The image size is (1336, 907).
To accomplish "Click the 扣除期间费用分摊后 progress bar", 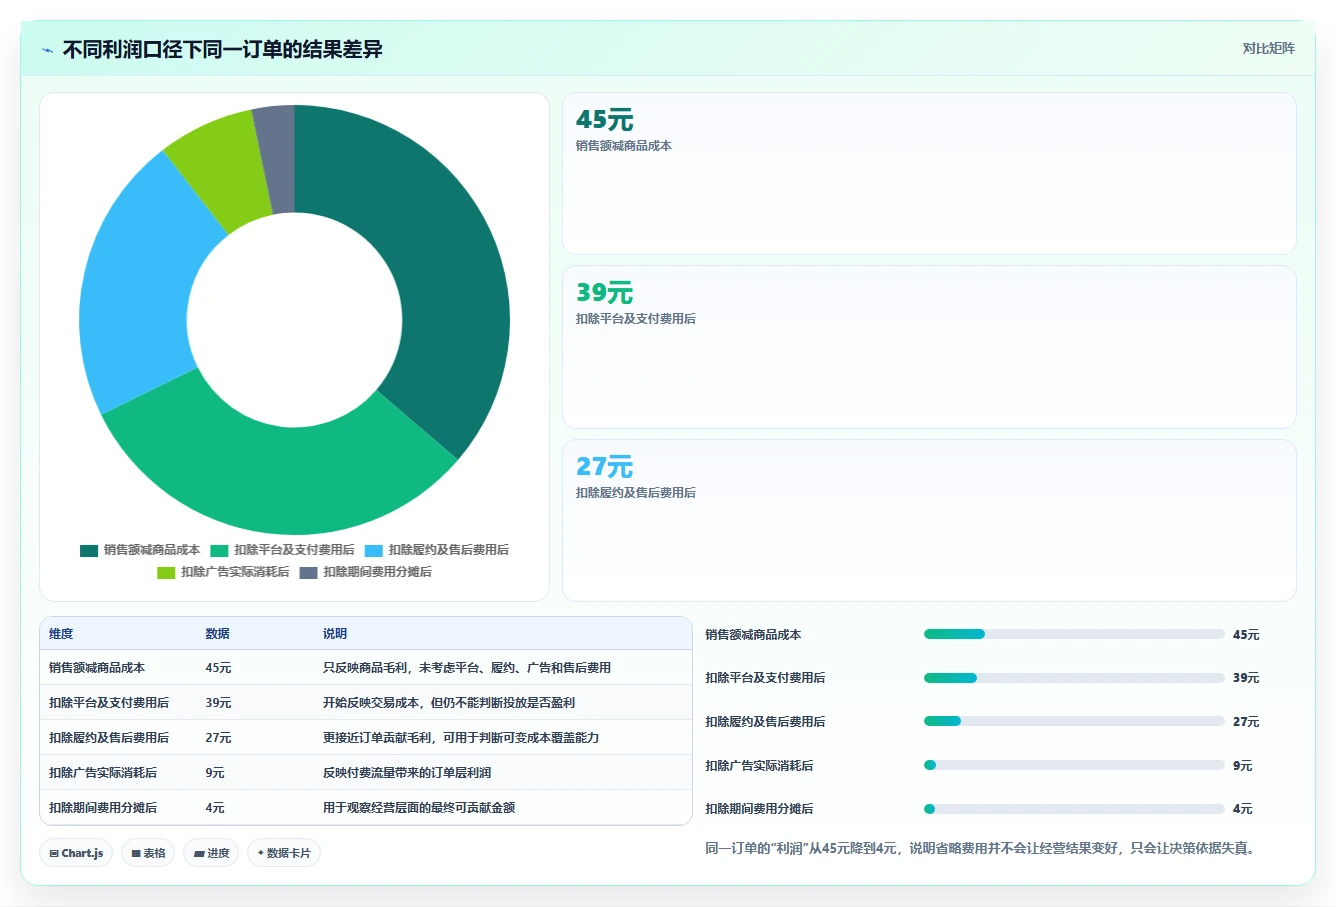I will point(1074,809).
